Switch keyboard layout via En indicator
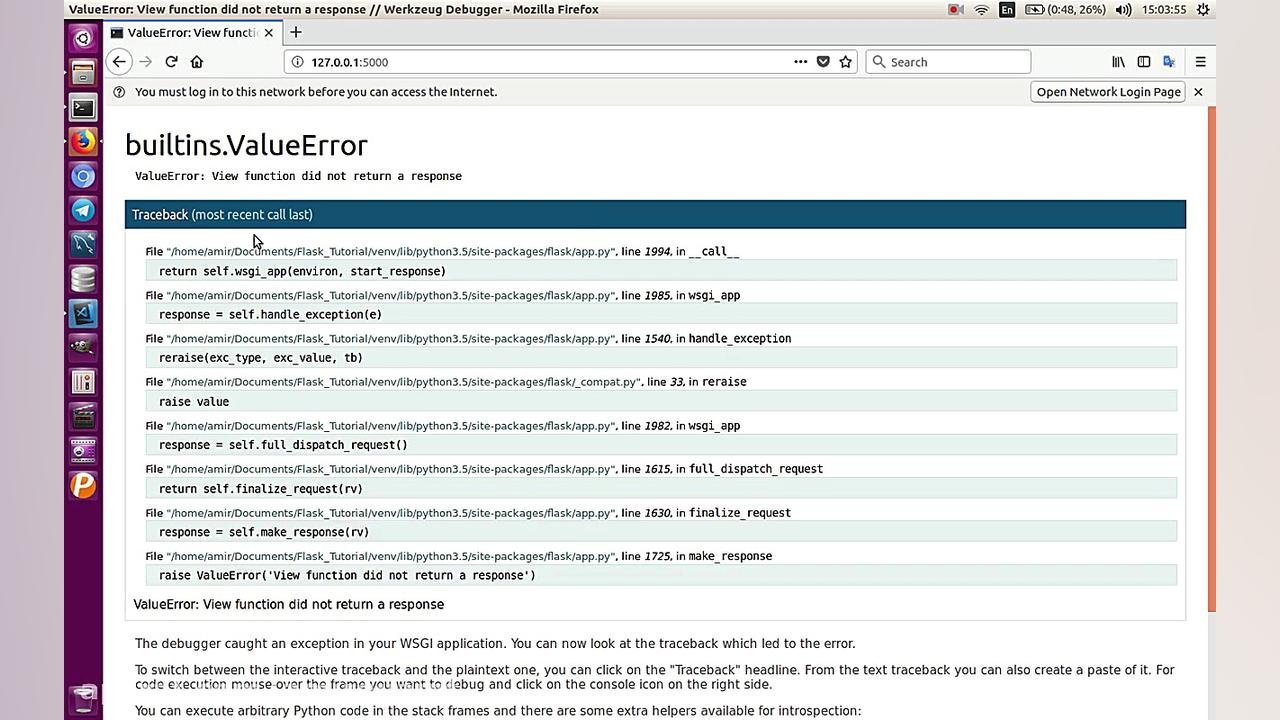 1006,10
